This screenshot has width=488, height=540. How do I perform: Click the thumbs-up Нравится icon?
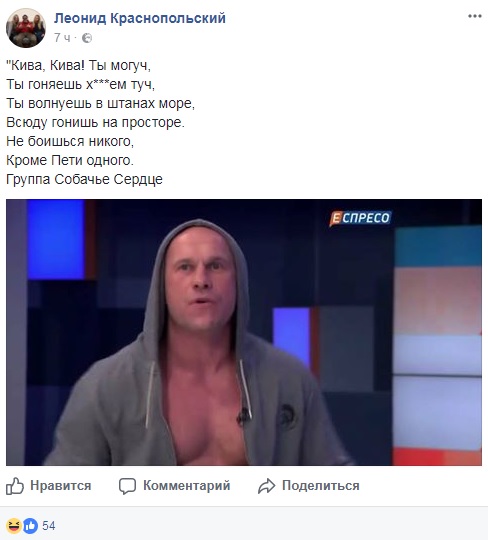[x=15, y=486]
